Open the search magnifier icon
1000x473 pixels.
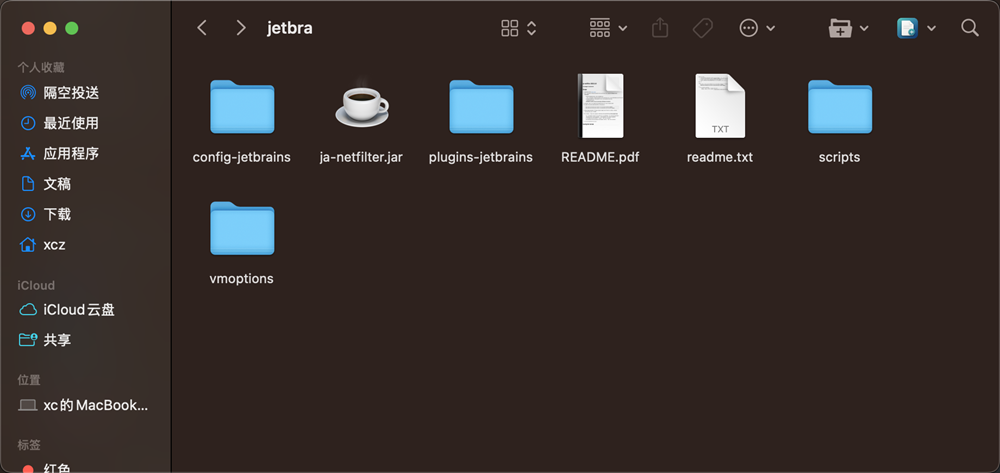tap(969, 27)
